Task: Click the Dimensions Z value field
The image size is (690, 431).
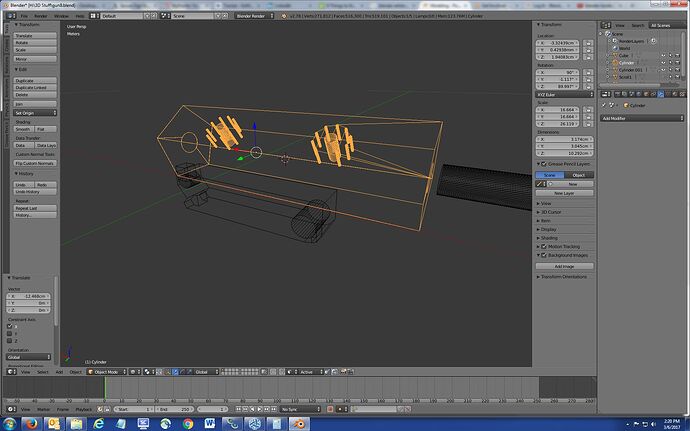Action: click(565, 153)
